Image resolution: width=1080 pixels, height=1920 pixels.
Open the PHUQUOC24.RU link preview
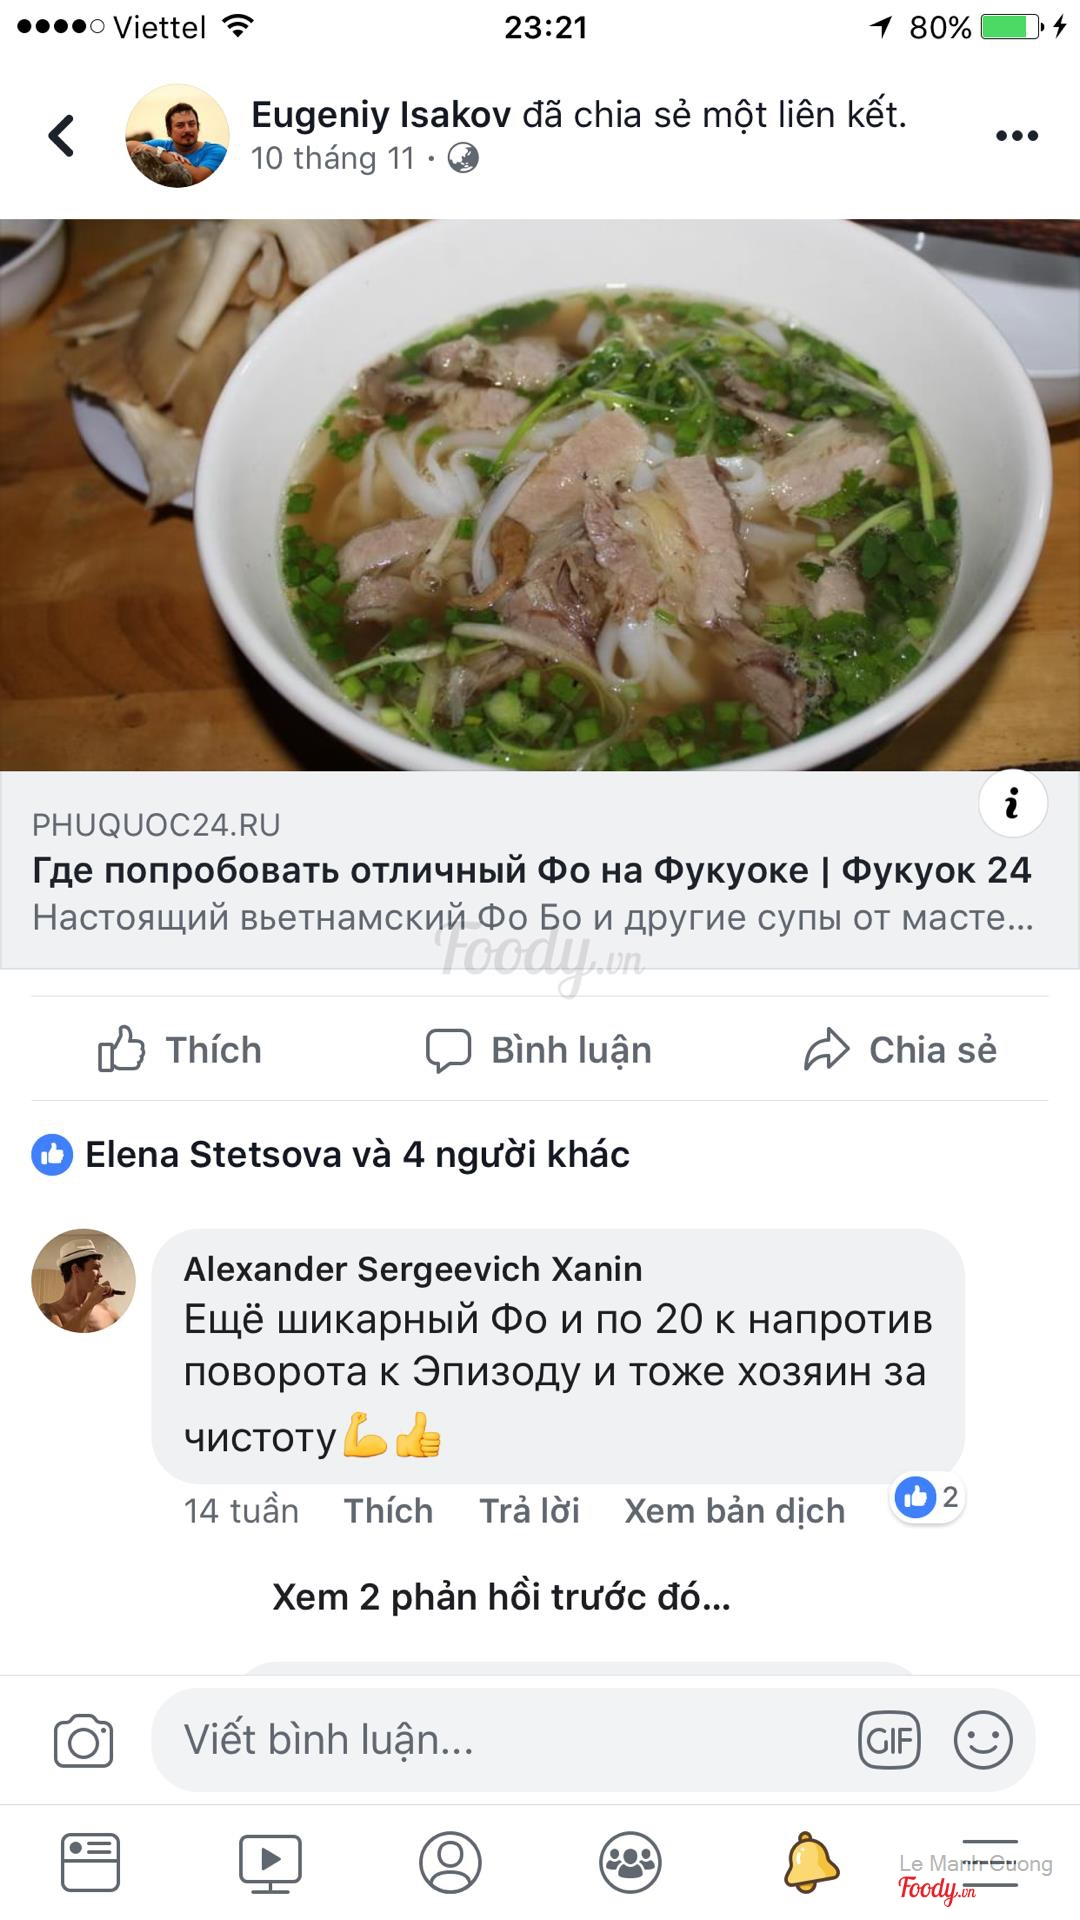click(x=540, y=870)
